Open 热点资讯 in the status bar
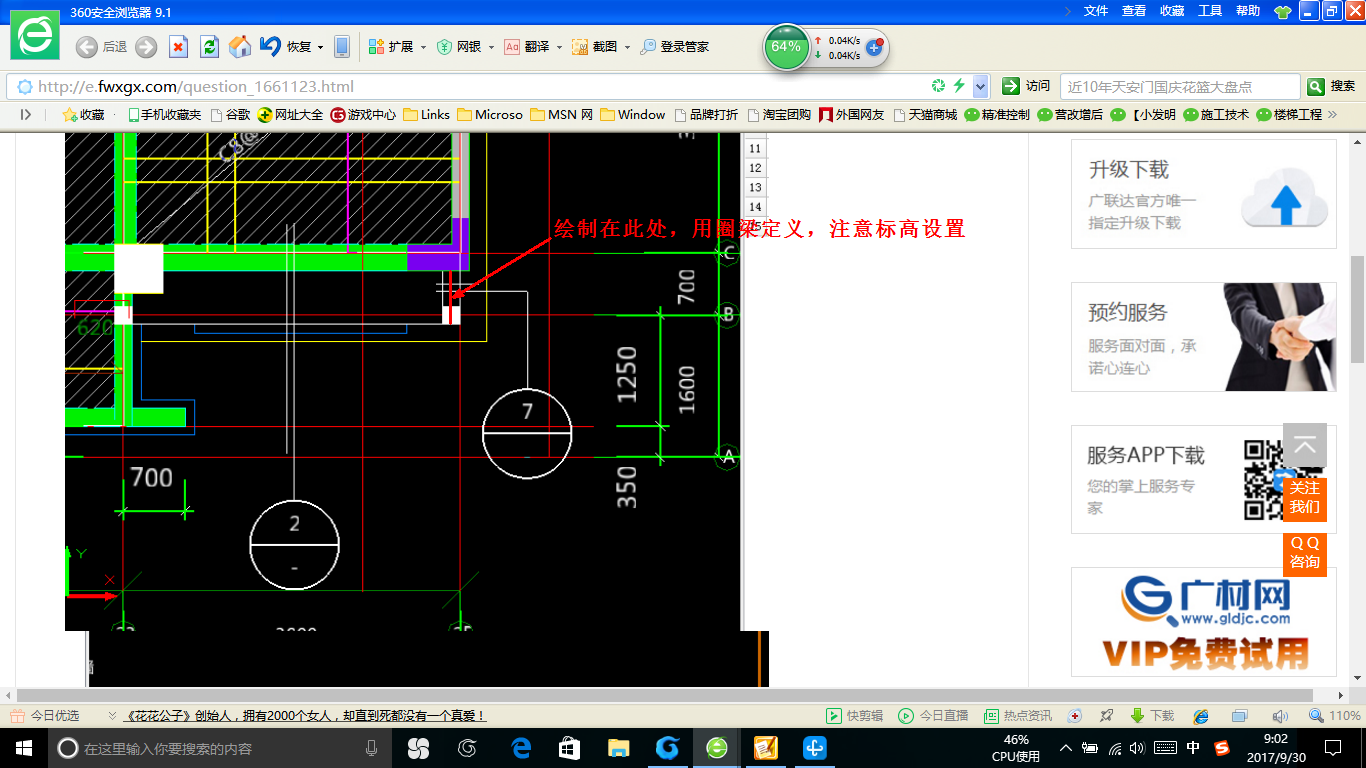 coord(1018,716)
